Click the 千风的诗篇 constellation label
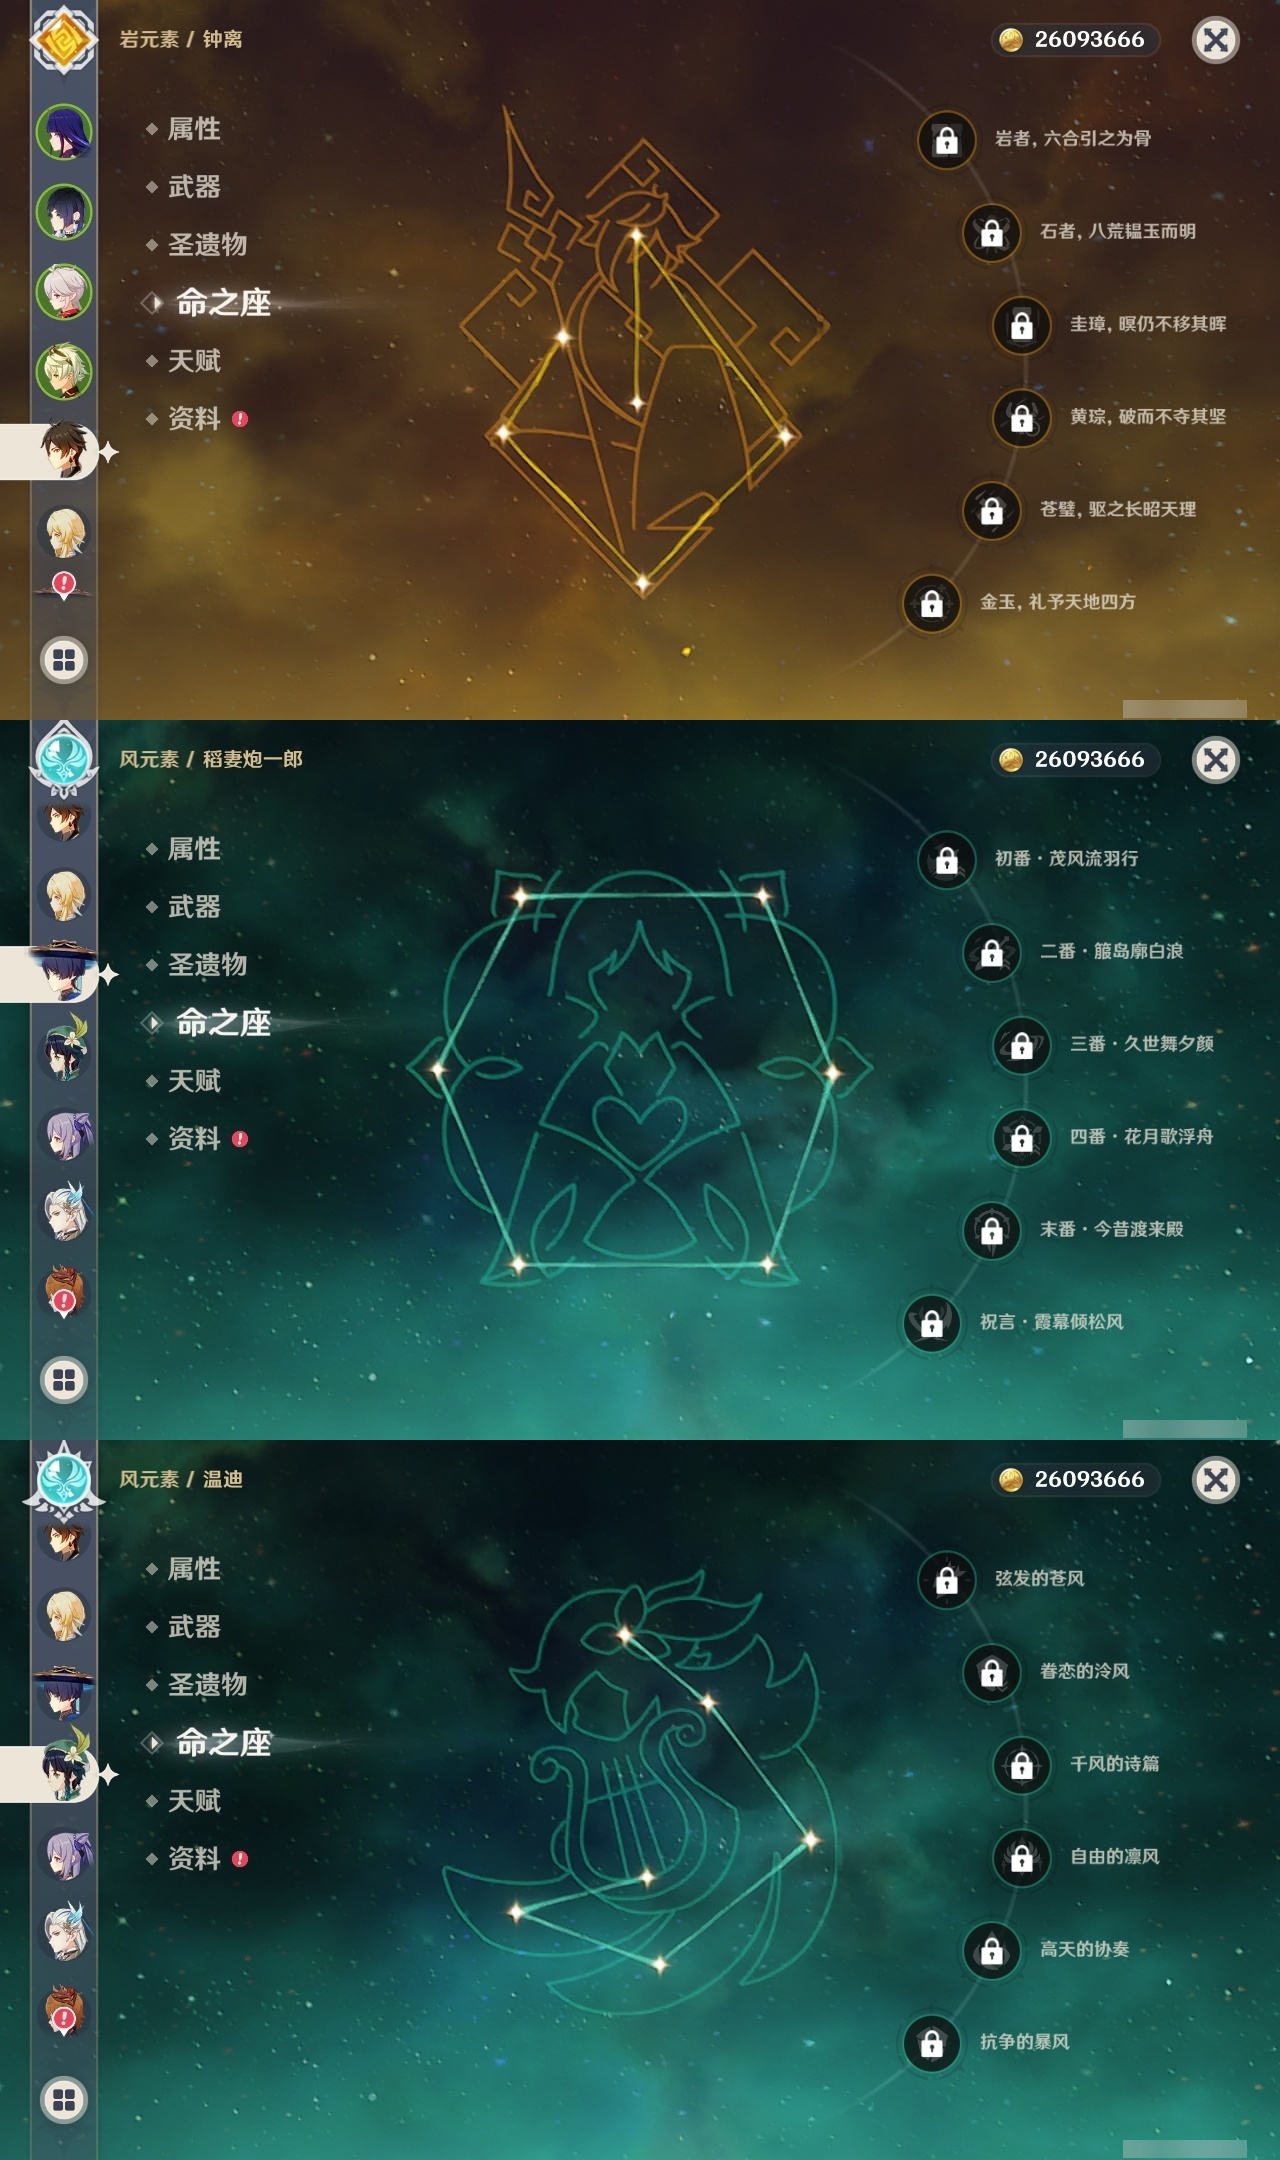 [1115, 1764]
